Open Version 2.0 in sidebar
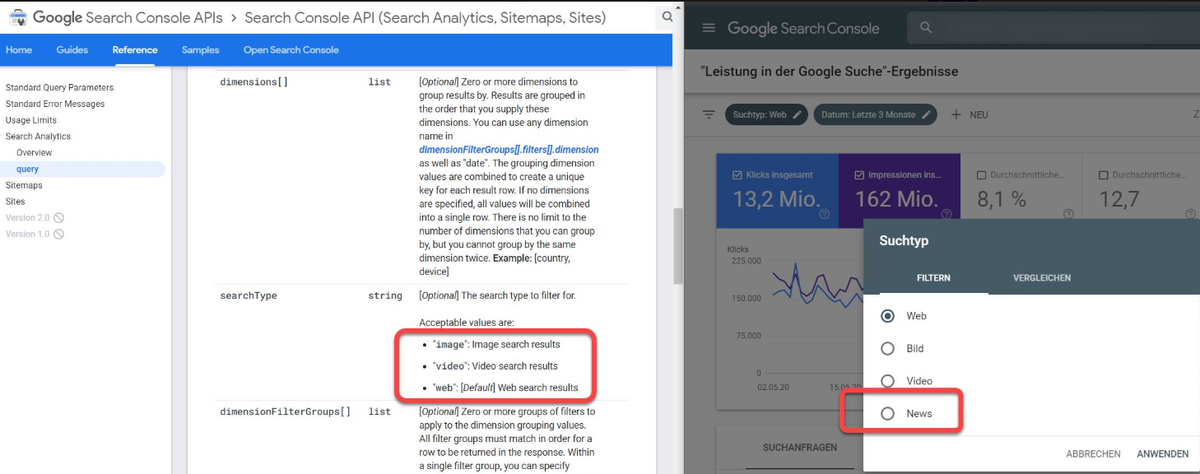The height and width of the screenshot is (474, 1200). coord(27,217)
